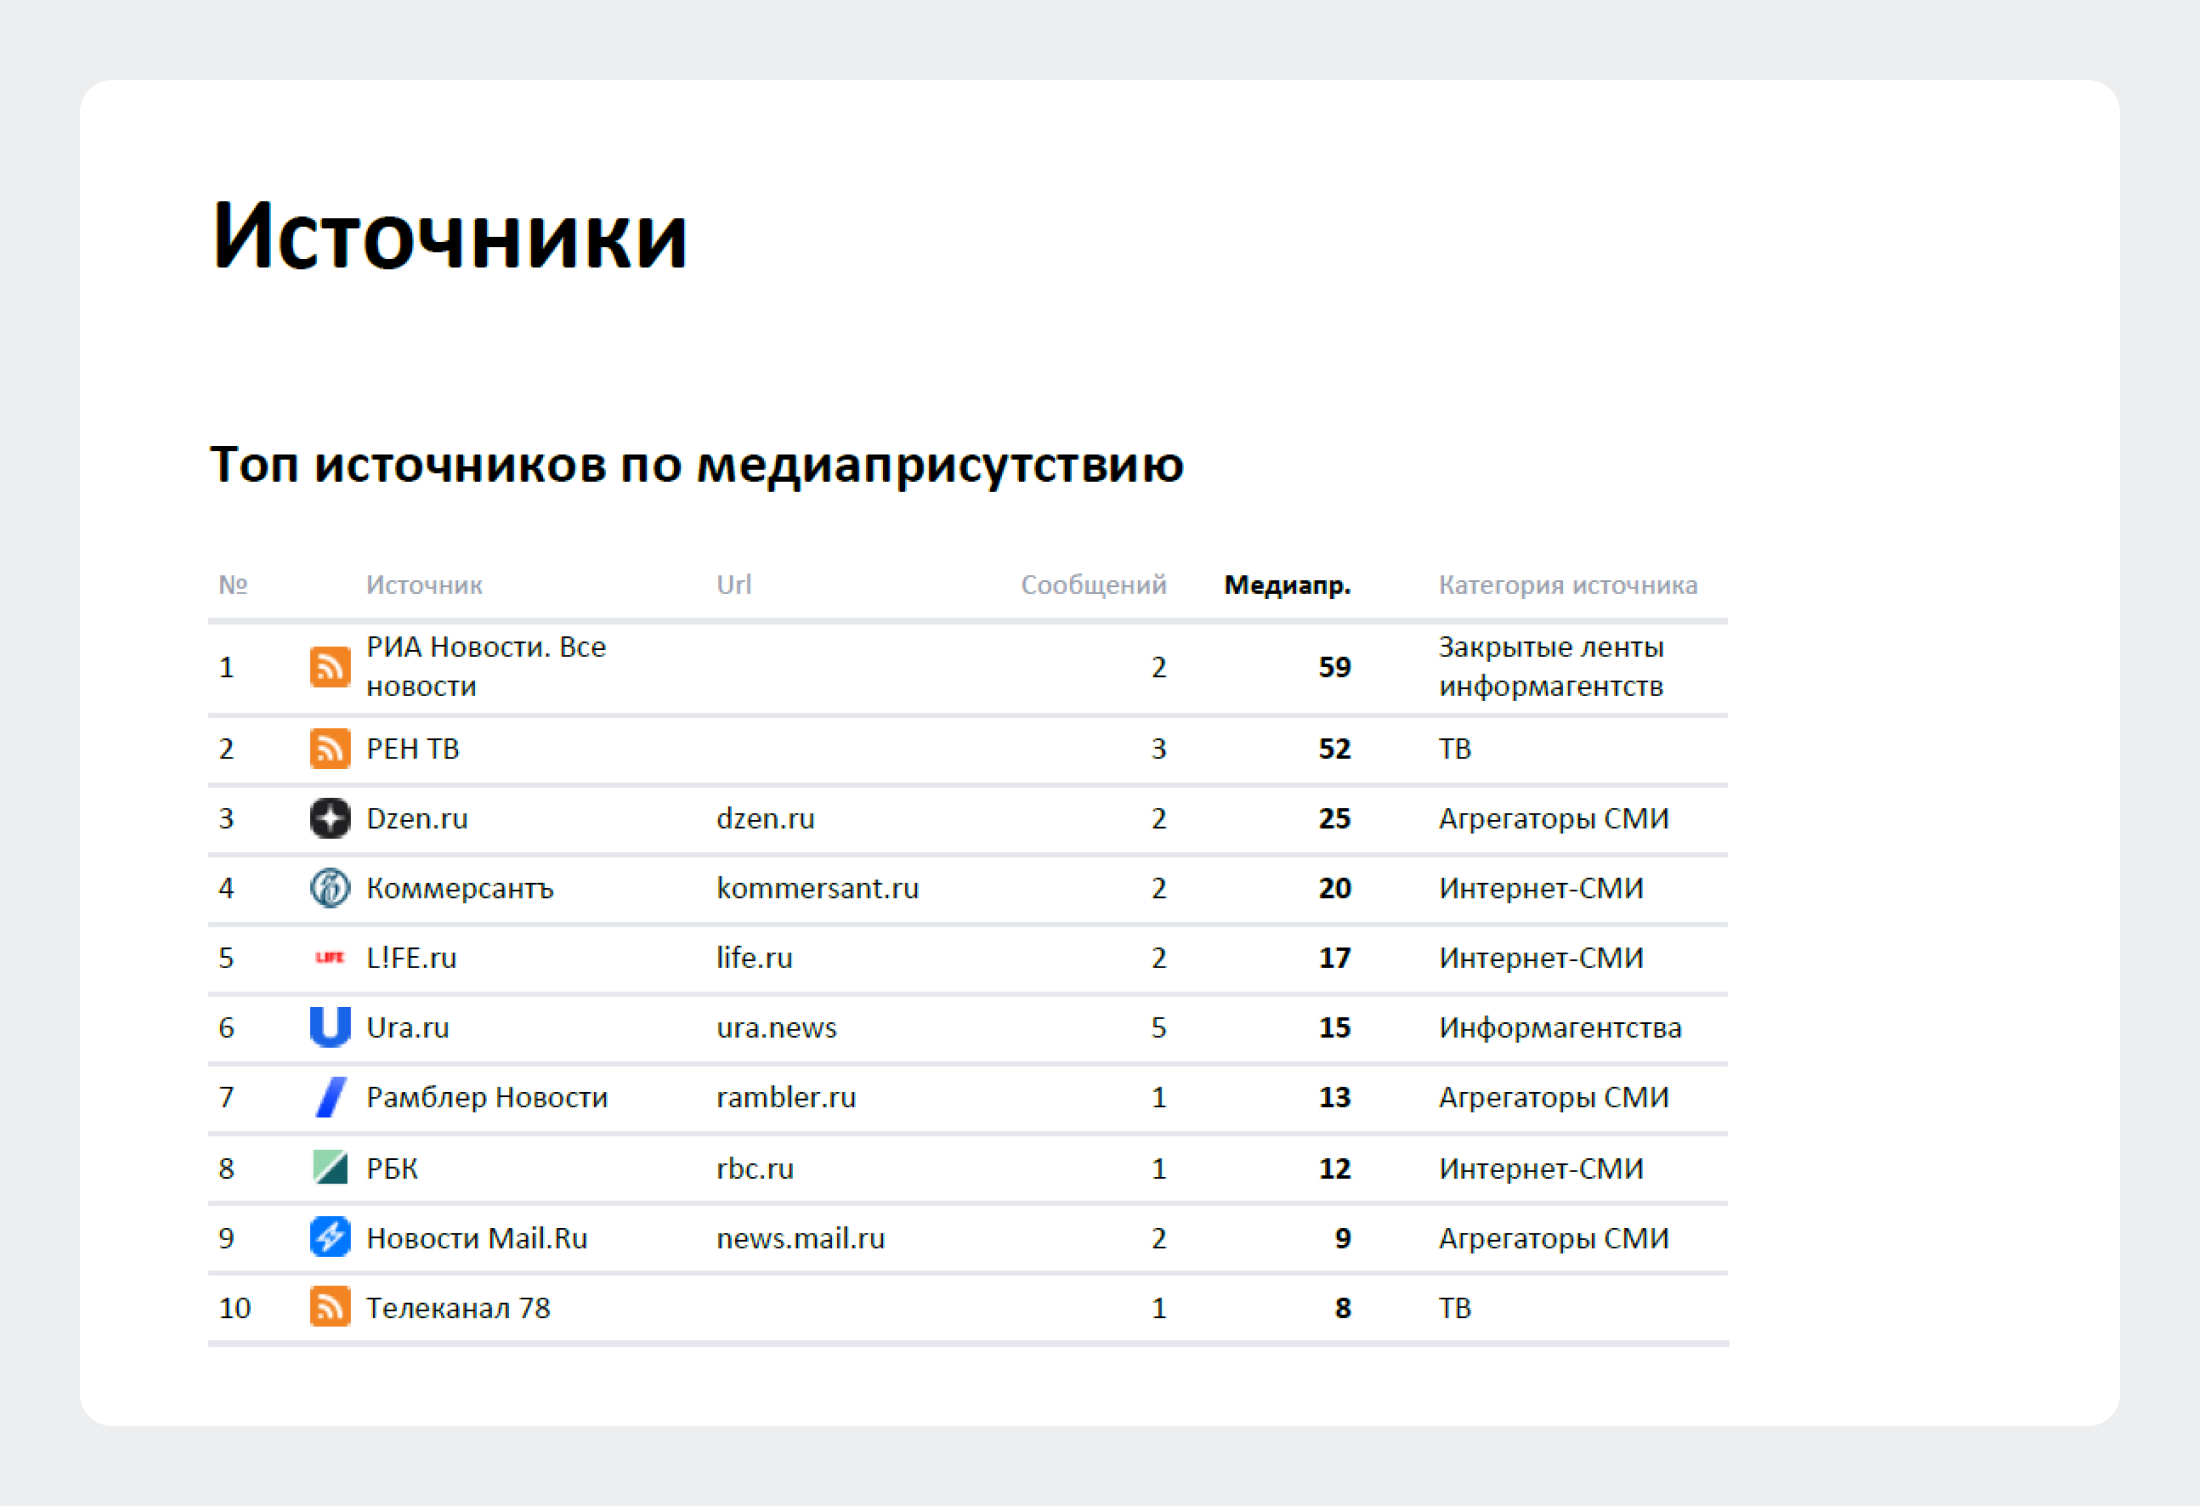The height and width of the screenshot is (1506, 2200).
Task: Click the Информагентства category cell
Action: (x=1560, y=1027)
